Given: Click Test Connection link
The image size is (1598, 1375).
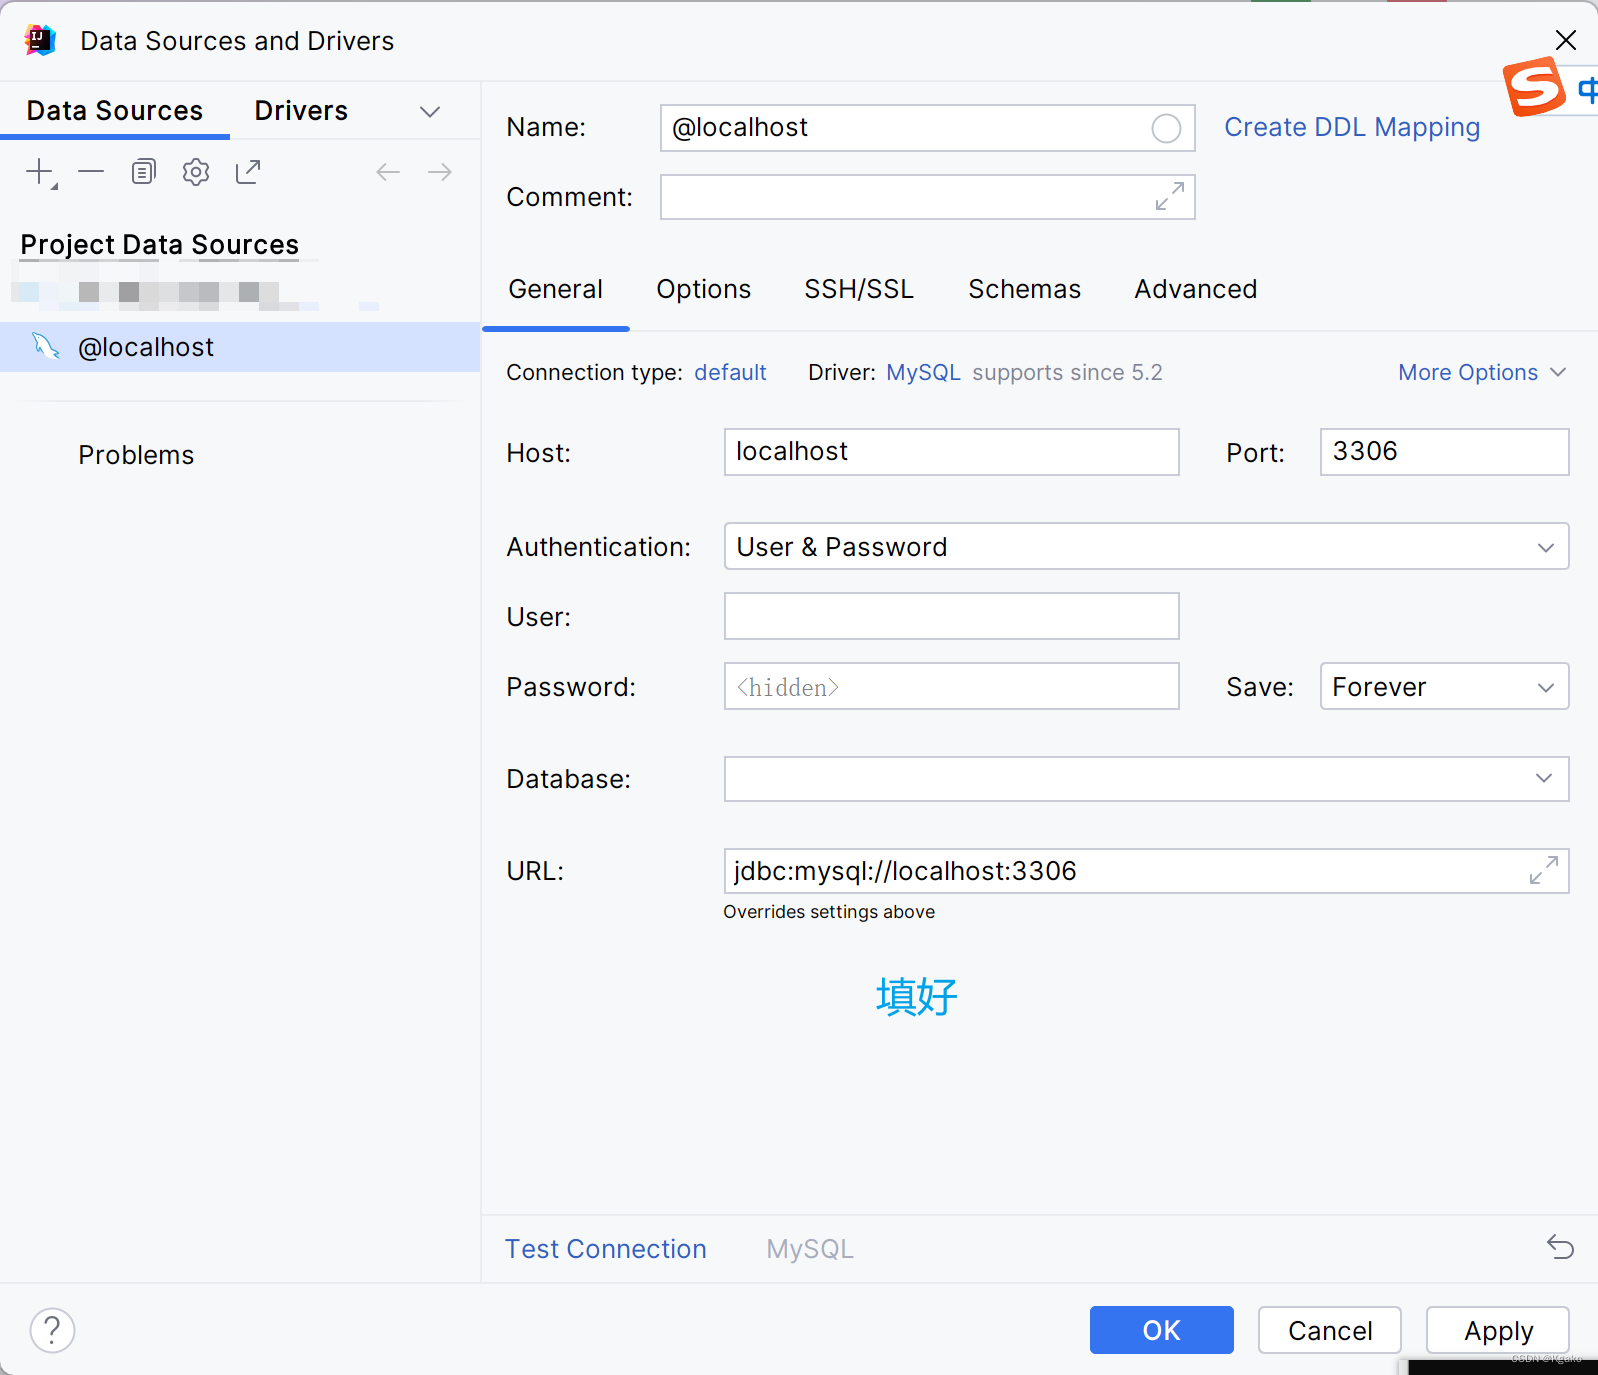Looking at the screenshot, I should coord(605,1248).
